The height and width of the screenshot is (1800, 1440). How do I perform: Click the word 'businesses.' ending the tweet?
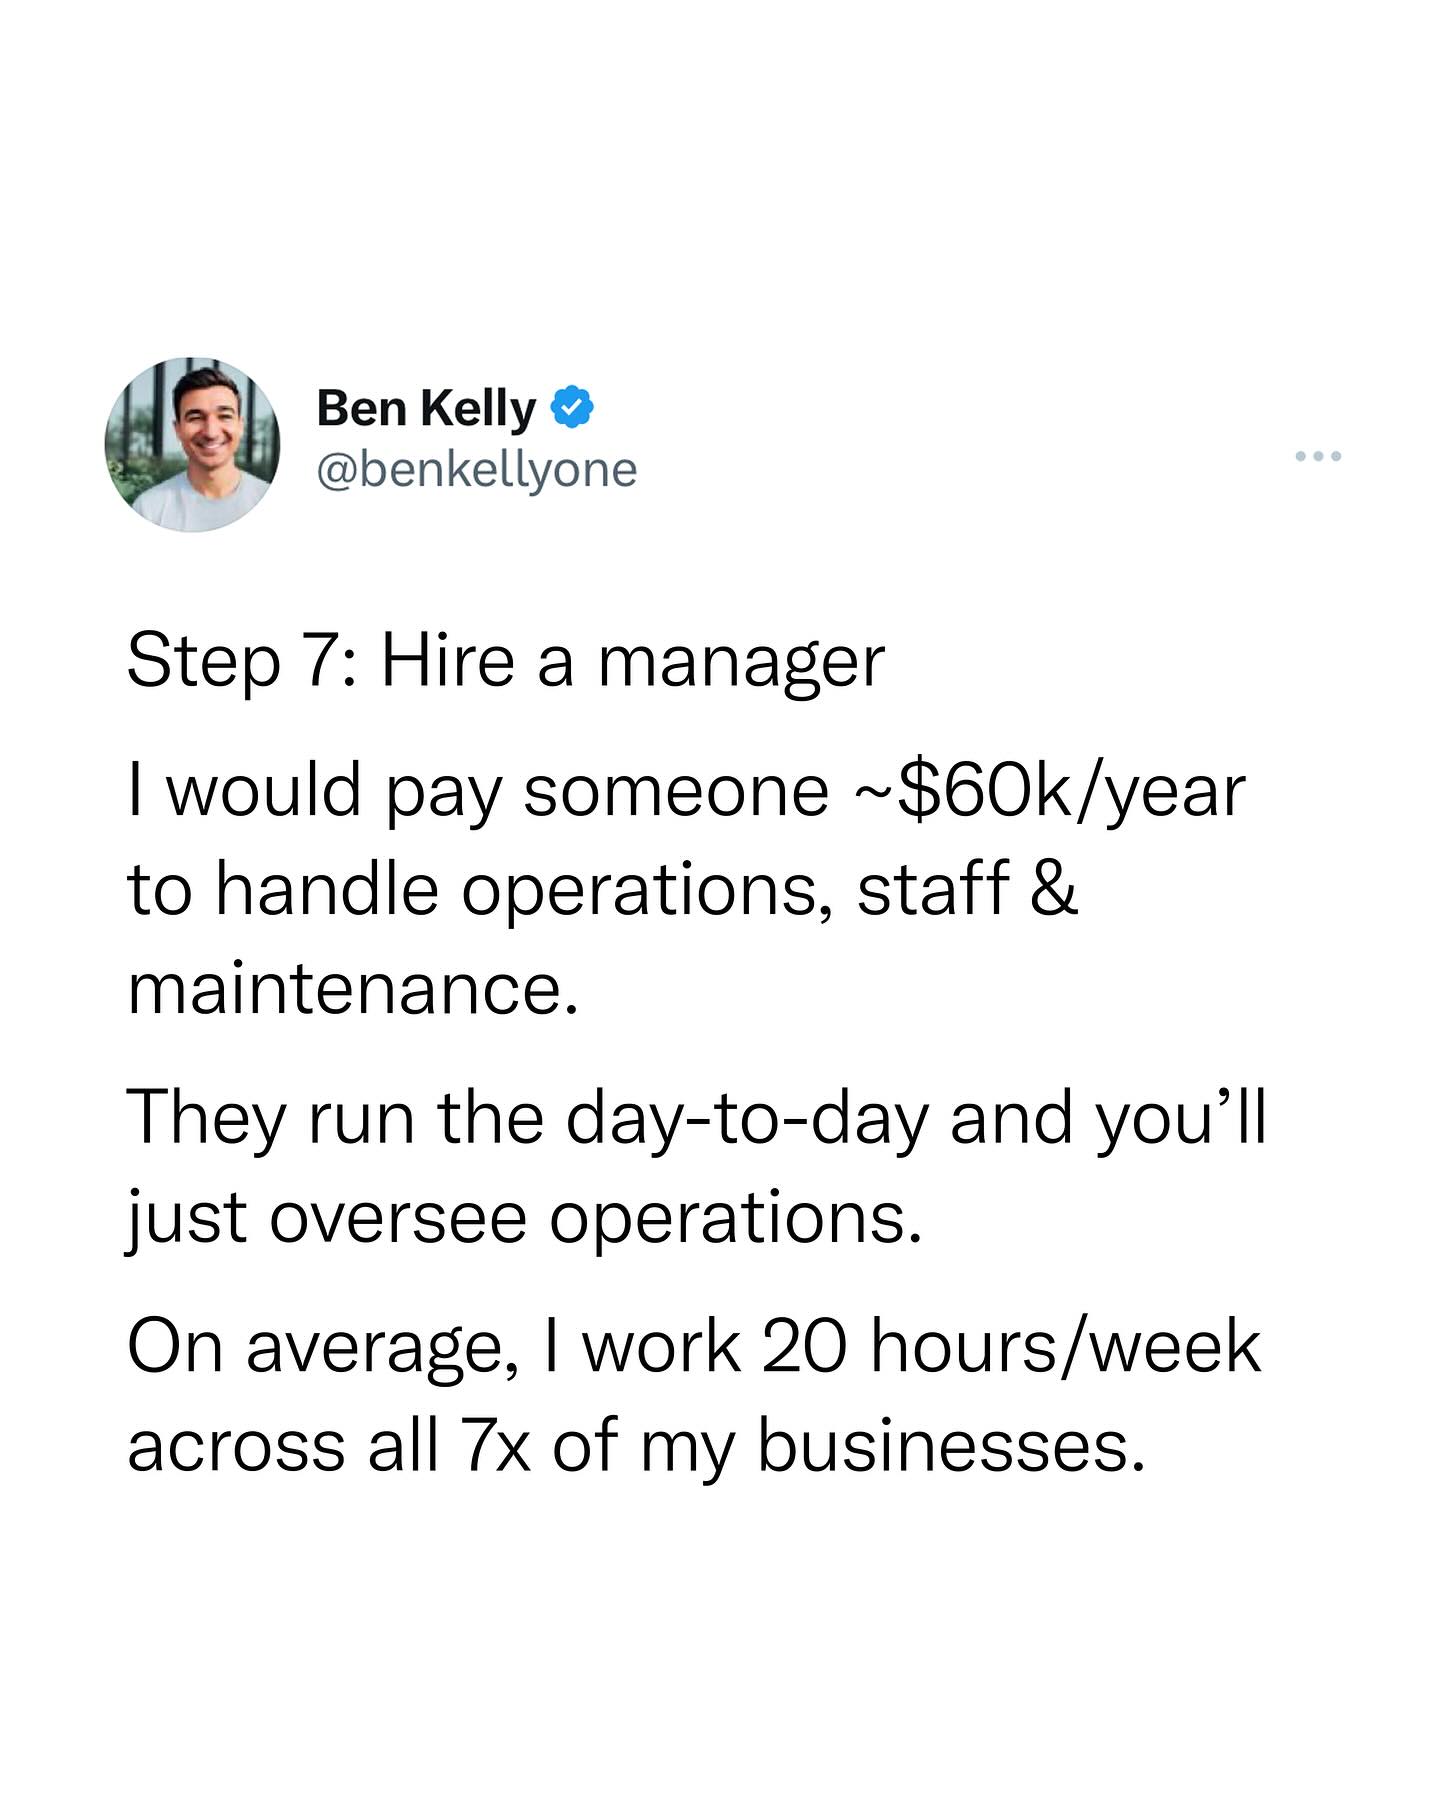pos(950,1446)
